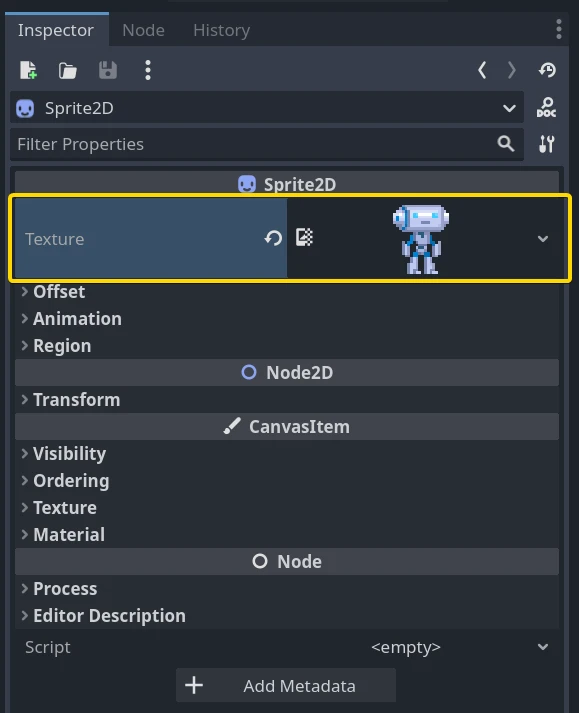The height and width of the screenshot is (713, 579).
Task: Click the property tools settings icon
Action: coord(546,144)
